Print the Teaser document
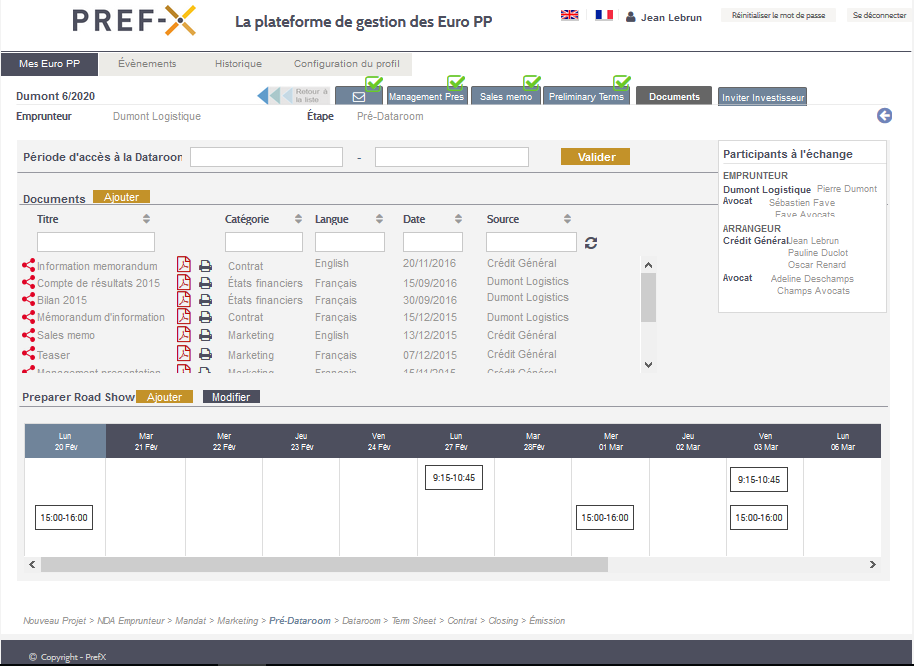Viewport: 914px width, 666px height. (205, 354)
